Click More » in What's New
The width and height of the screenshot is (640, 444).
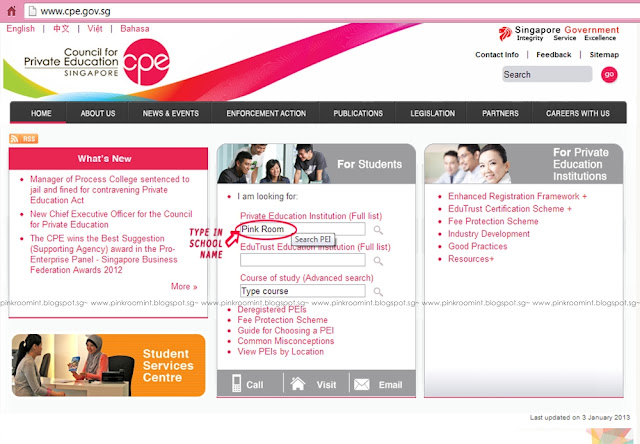(x=184, y=286)
